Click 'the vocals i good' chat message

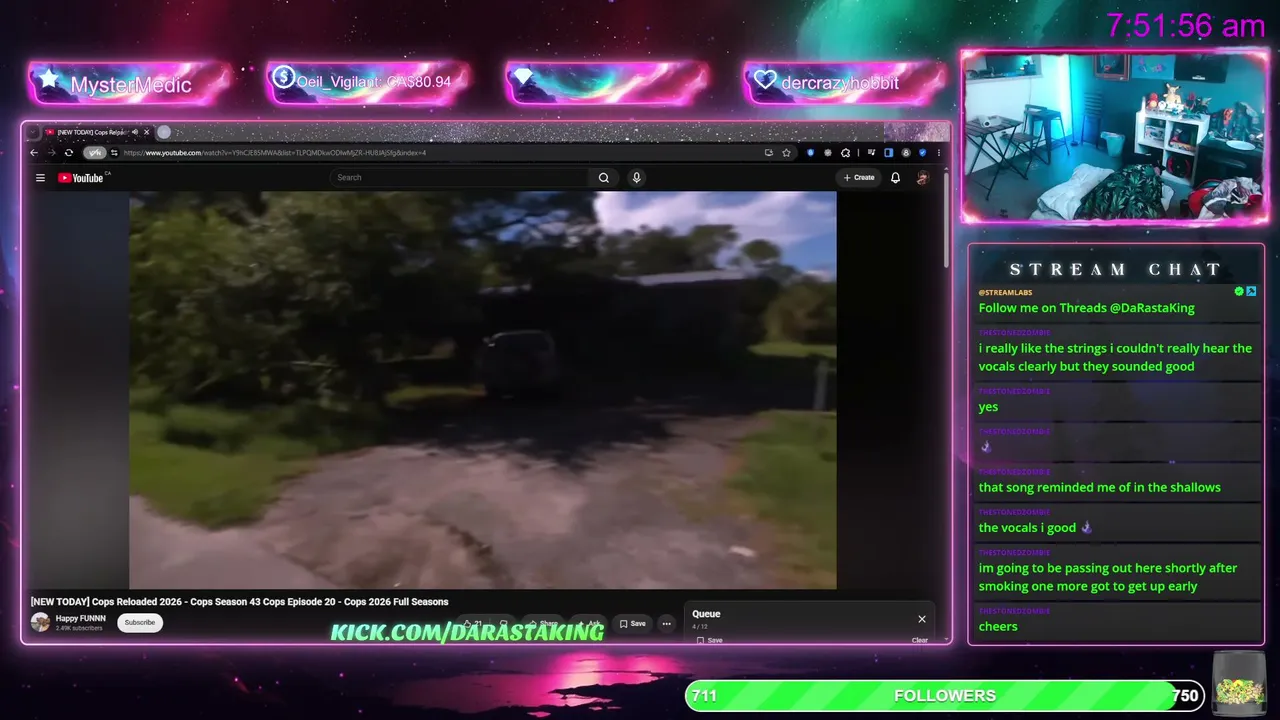coord(1036,527)
